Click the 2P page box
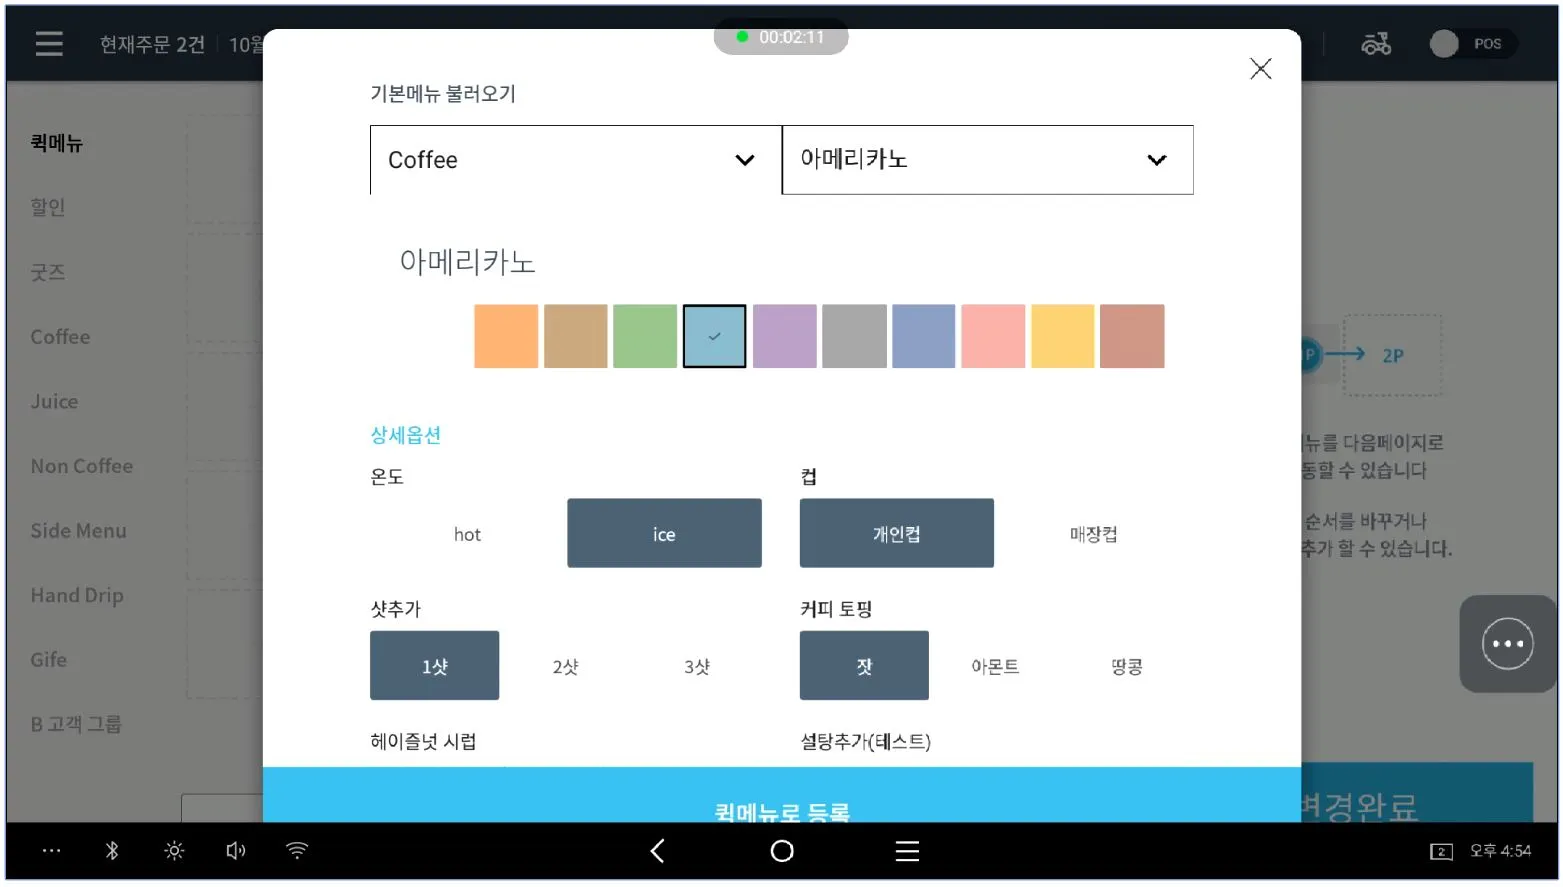 pos(1392,356)
